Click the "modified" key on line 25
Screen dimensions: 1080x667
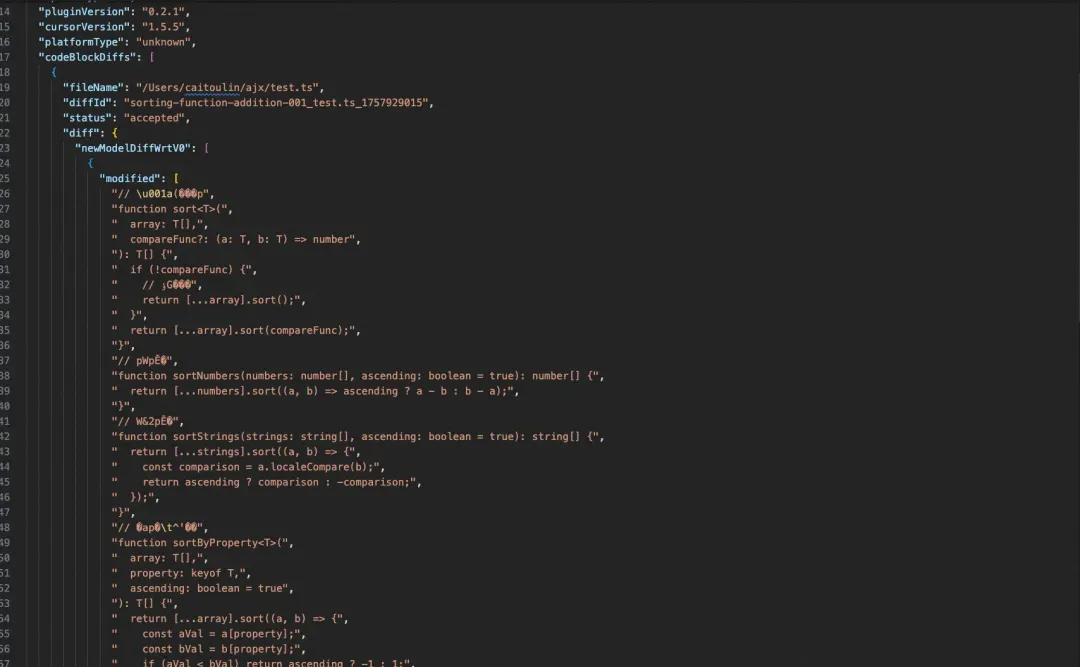[129, 178]
